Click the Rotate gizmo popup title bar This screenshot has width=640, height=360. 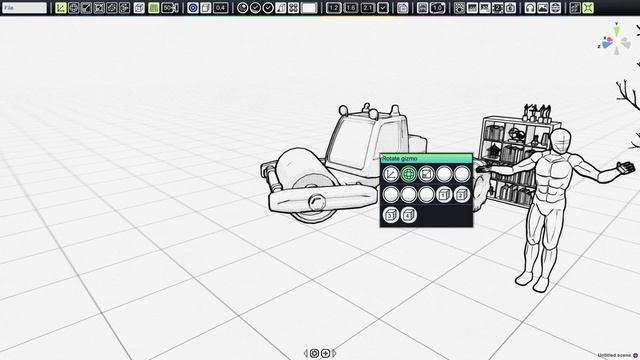pyautogui.click(x=427, y=158)
